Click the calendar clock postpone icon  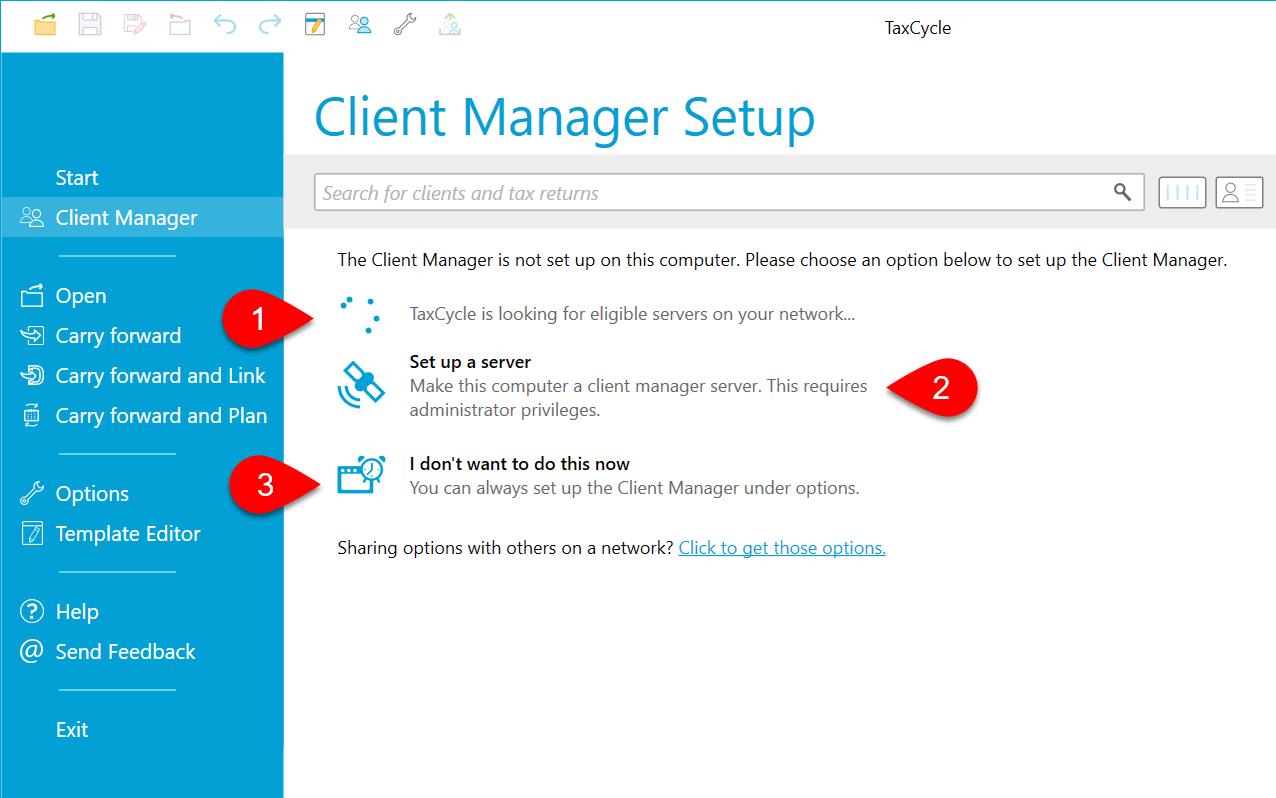361,476
